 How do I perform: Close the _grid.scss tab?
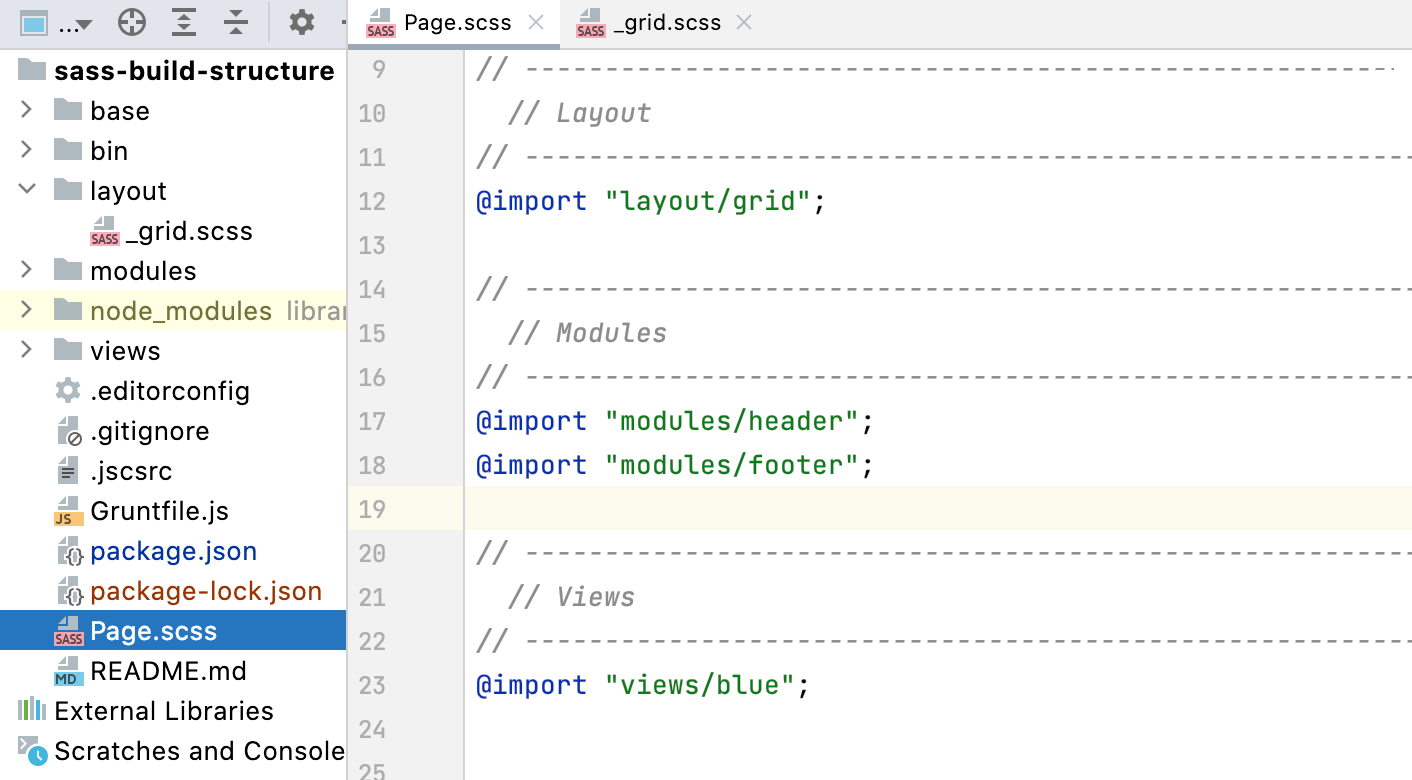pyautogui.click(x=743, y=22)
